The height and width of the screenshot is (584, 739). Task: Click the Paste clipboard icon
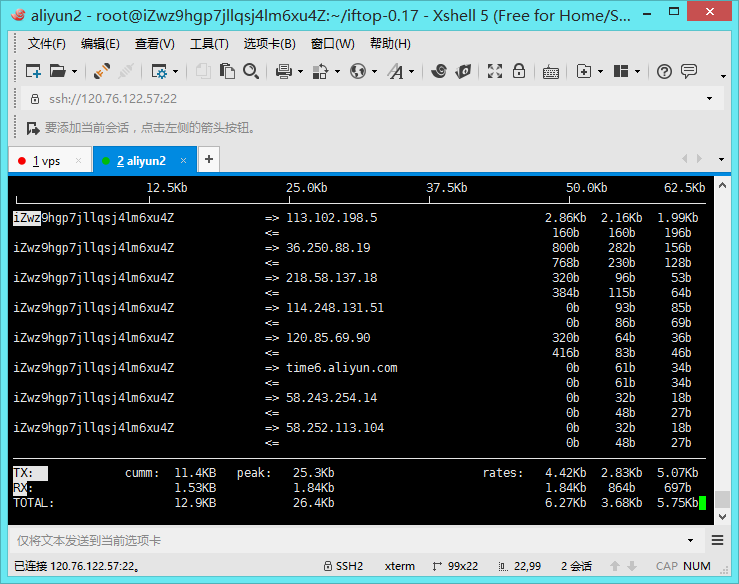click(x=227, y=72)
